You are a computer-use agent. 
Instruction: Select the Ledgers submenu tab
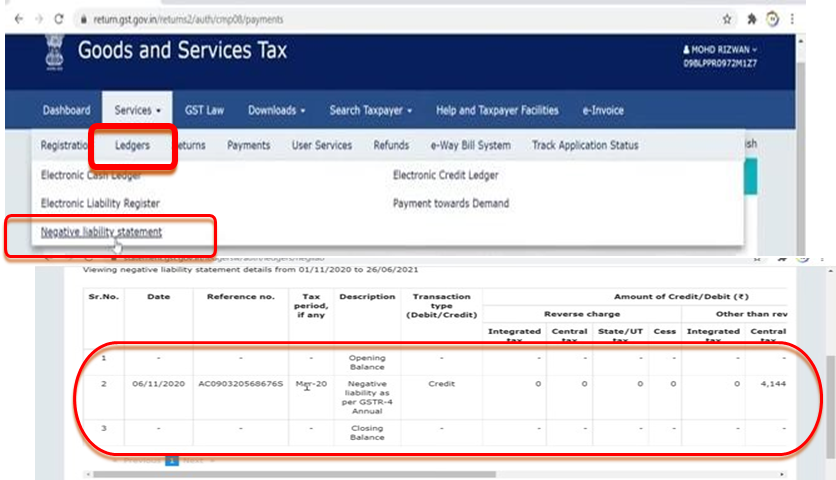point(133,146)
